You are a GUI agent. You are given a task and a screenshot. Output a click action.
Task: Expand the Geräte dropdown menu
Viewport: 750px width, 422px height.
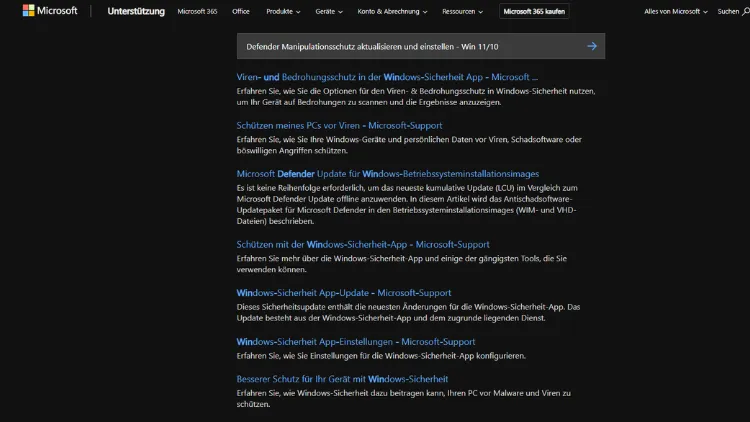(x=329, y=11)
